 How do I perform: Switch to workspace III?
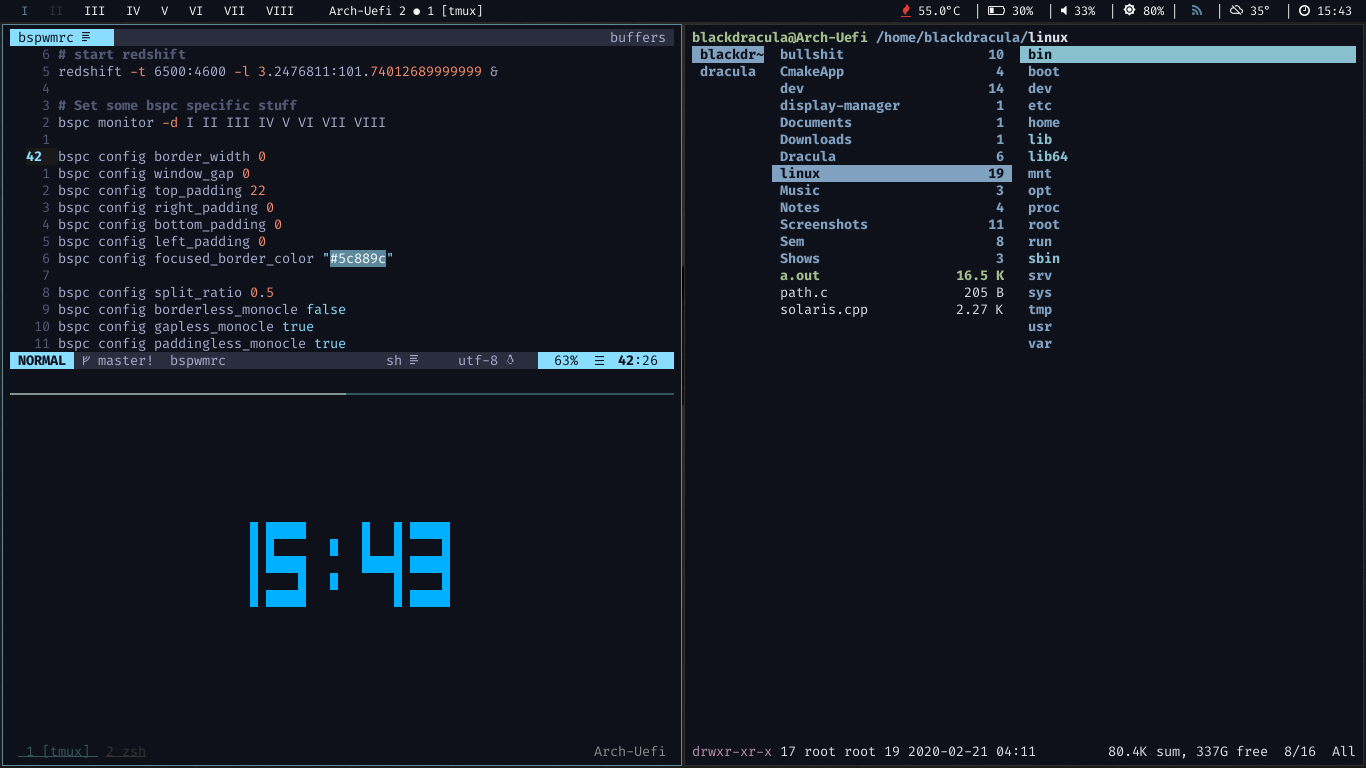pyautogui.click(x=94, y=11)
